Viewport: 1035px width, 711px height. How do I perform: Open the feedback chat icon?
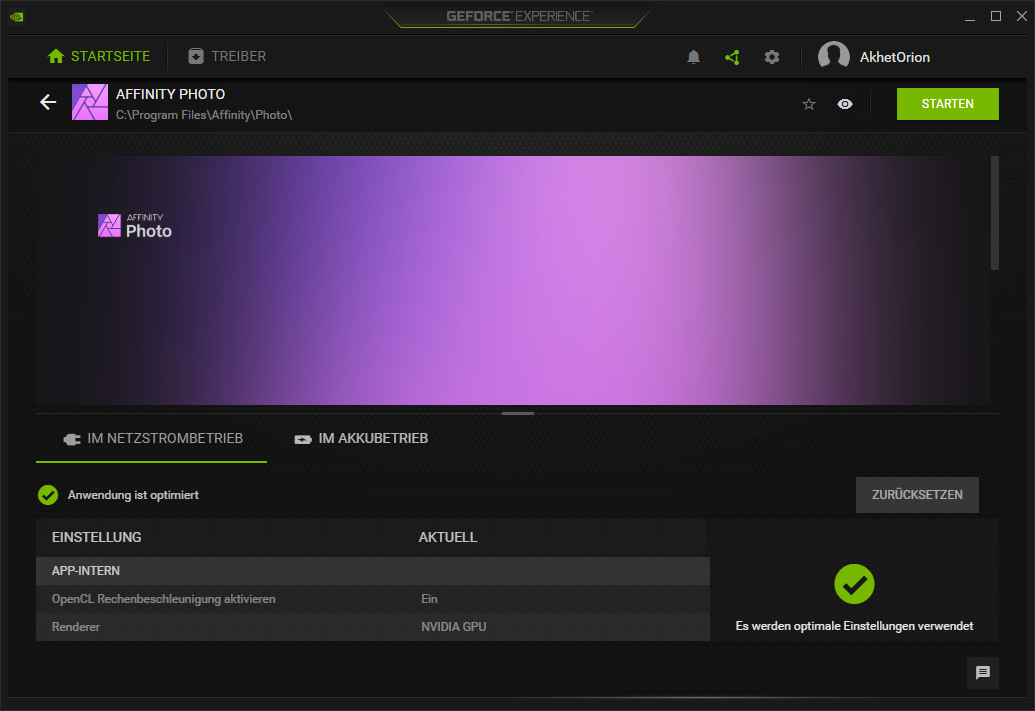pos(983,673)
